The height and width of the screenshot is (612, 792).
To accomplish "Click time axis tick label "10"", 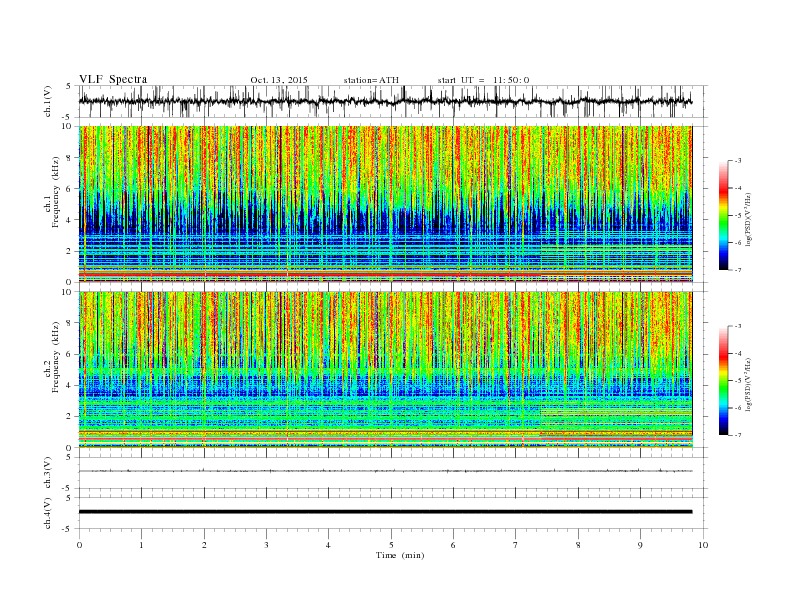I will 703,545.
